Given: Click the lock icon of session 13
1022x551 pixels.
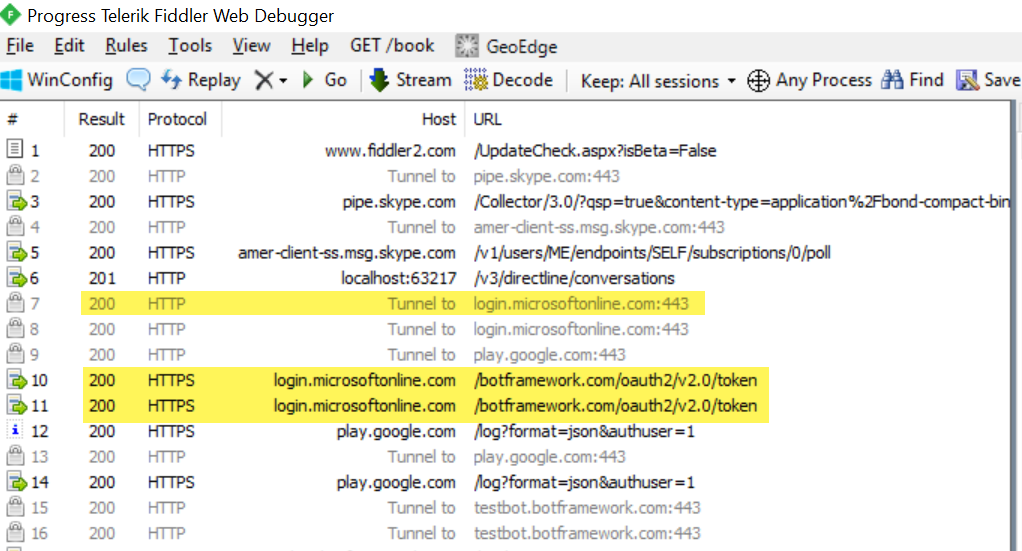Looking at the screenshot, I should coord(15,455).
